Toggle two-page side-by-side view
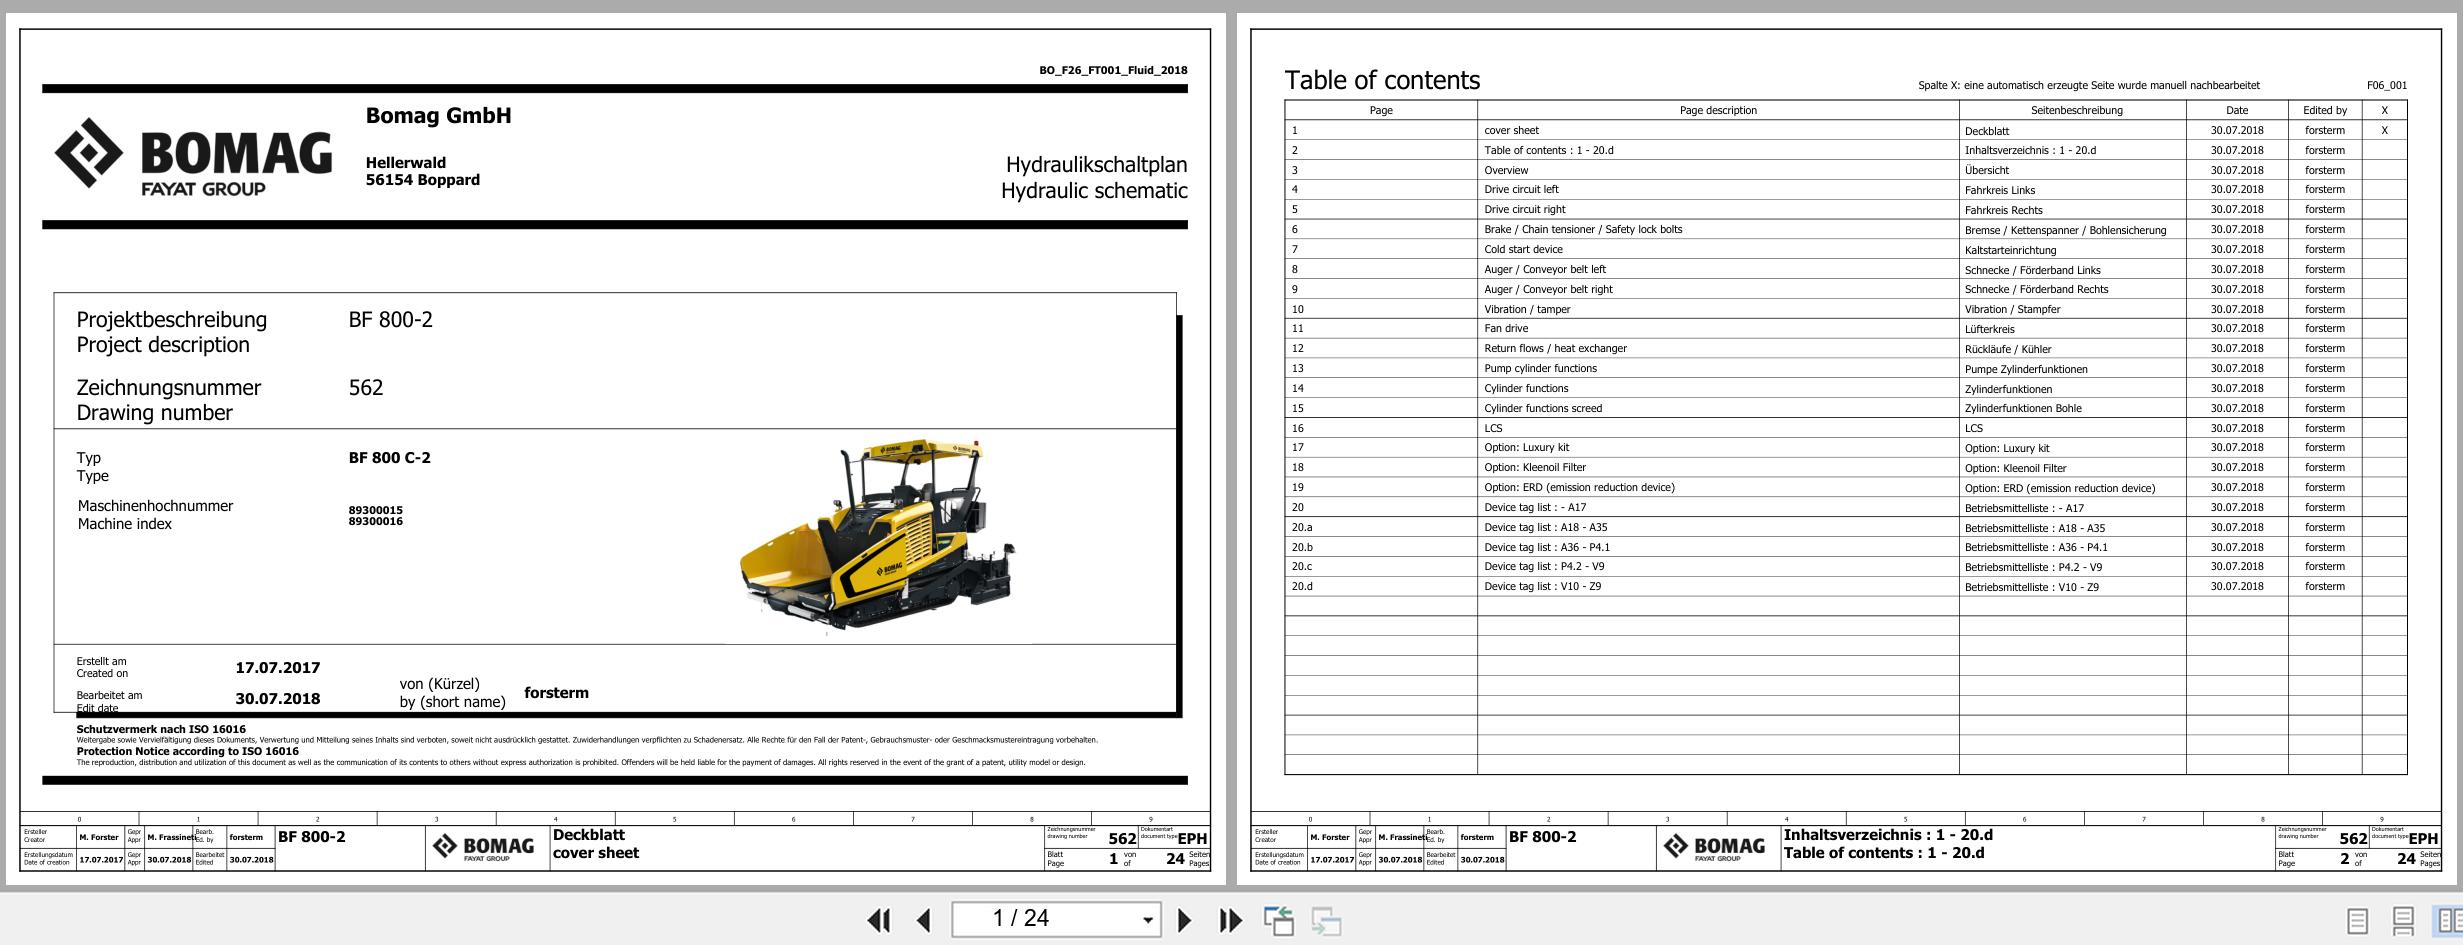This screenshot has width=2463, height=945. click(x=2447, y=920)
